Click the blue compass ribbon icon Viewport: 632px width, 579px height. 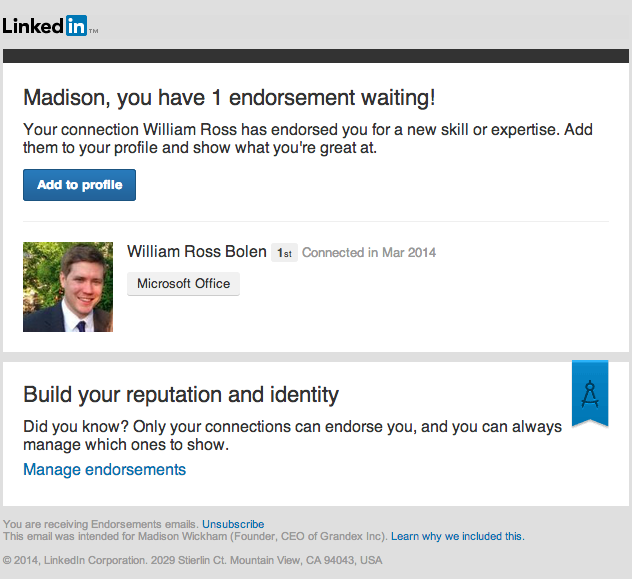[x=589, y=391]
